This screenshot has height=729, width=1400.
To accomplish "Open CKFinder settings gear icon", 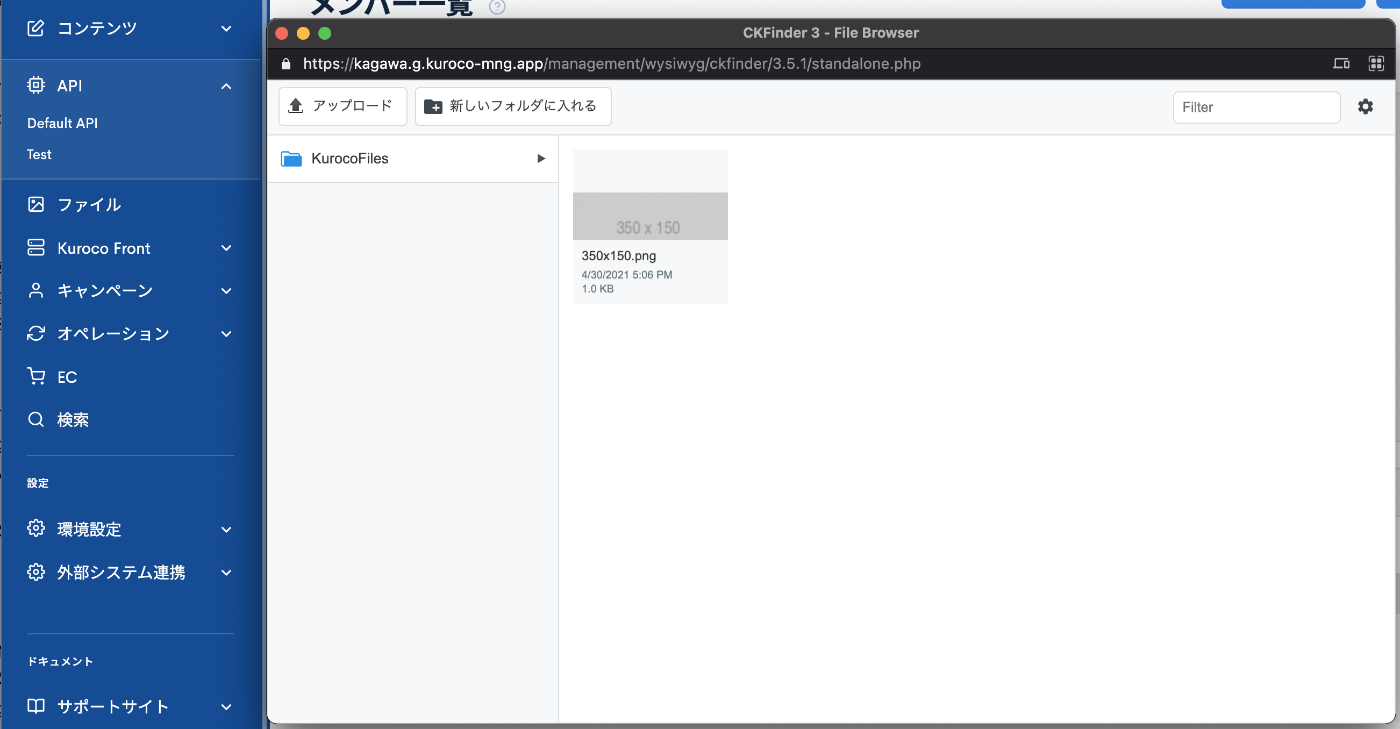I will [1365, 107].
